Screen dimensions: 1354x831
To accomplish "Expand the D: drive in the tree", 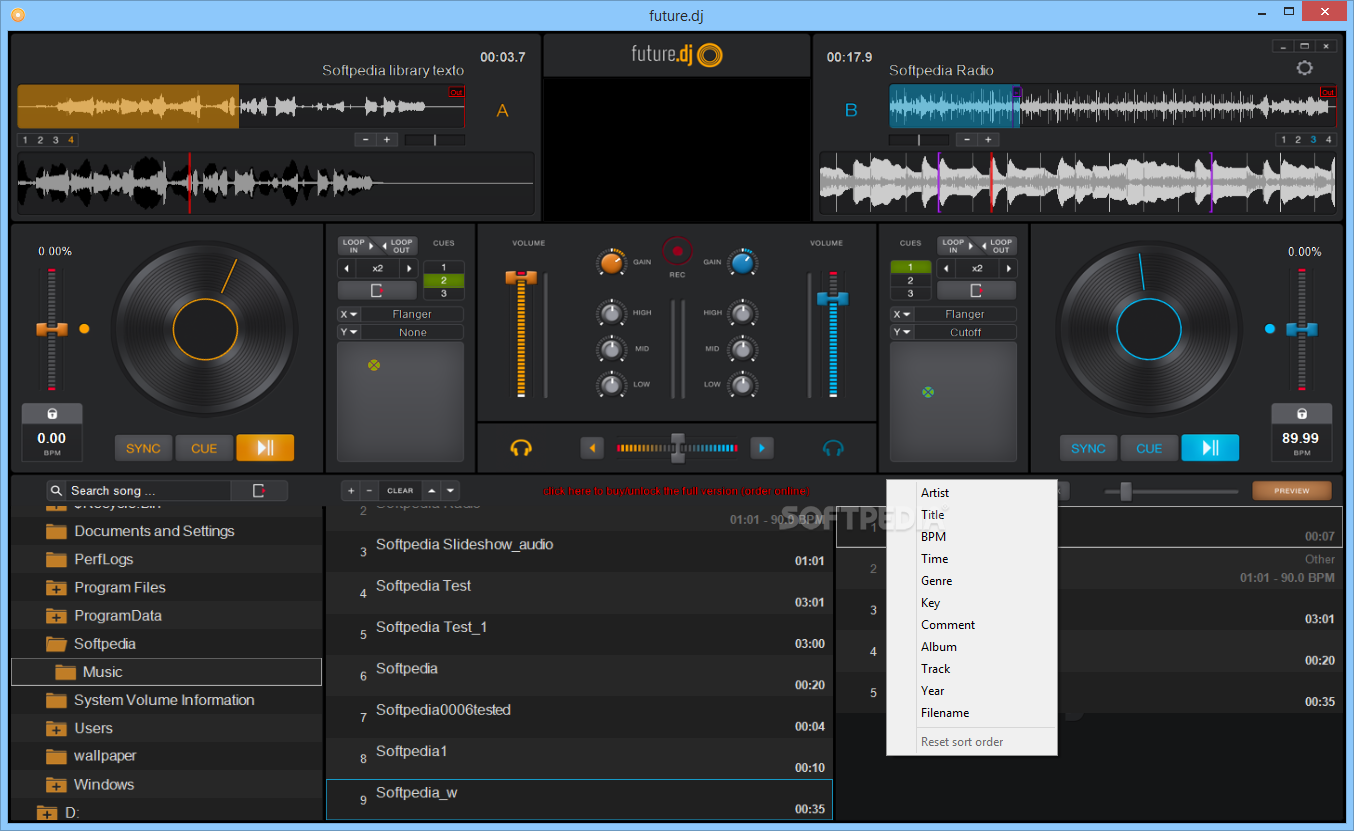I will pyautogui.click(x=47, y=813).
